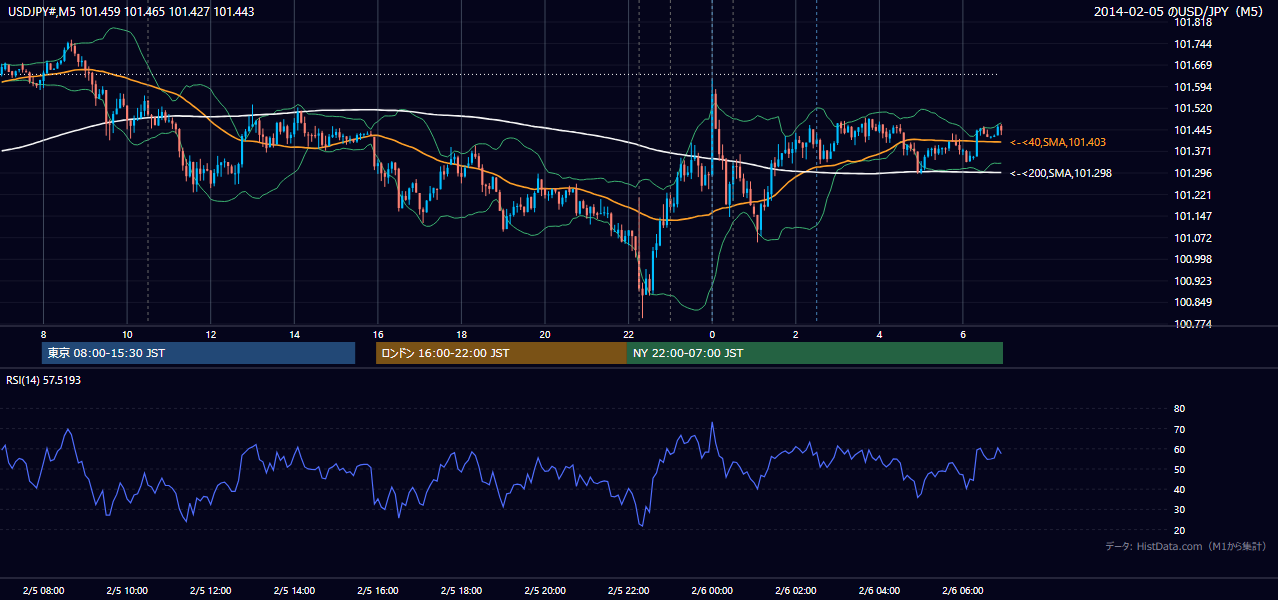Viewport: 1278px width, 600px height.
Task: Click the HistData.com data credit text
Action: (1186, 546)
